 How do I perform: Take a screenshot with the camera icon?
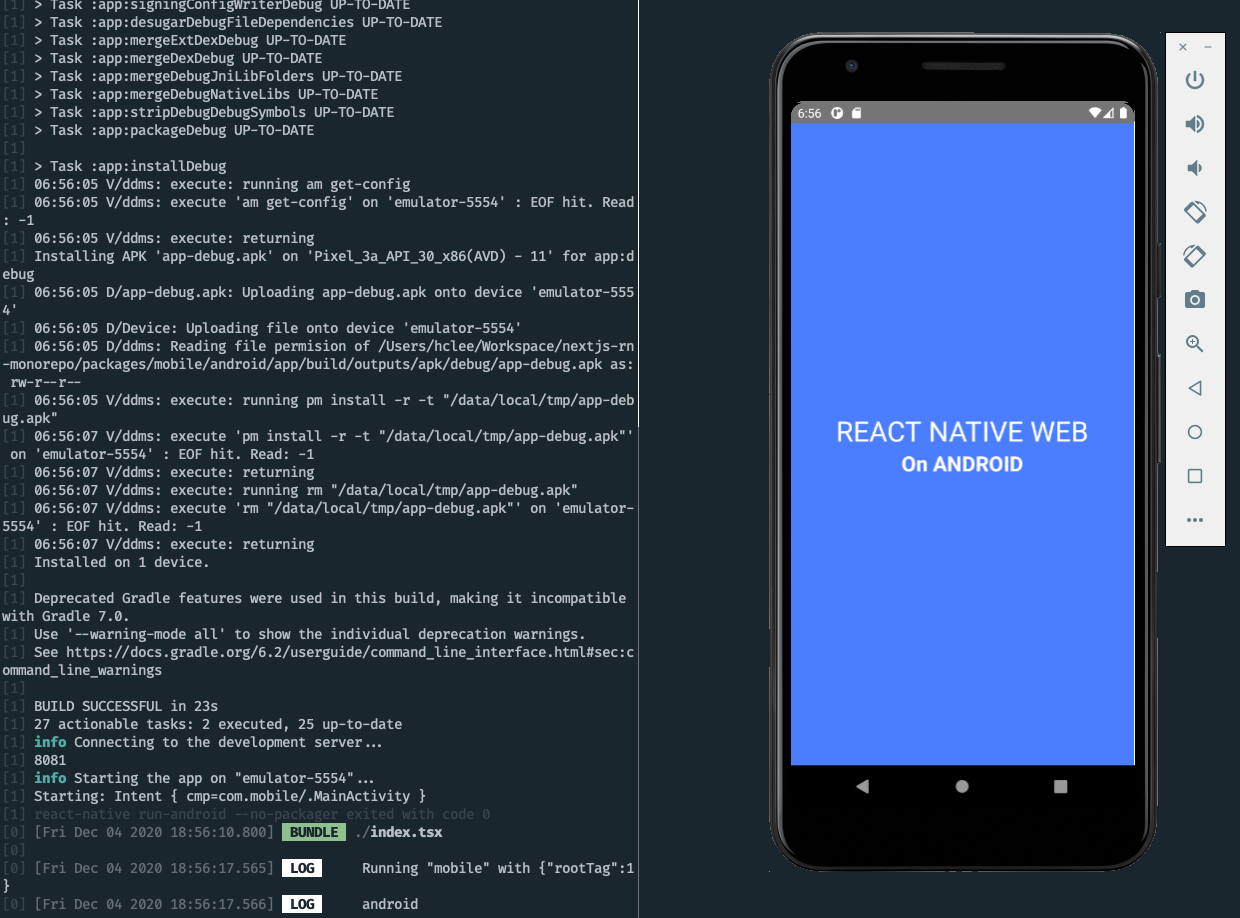[1194, 300]
